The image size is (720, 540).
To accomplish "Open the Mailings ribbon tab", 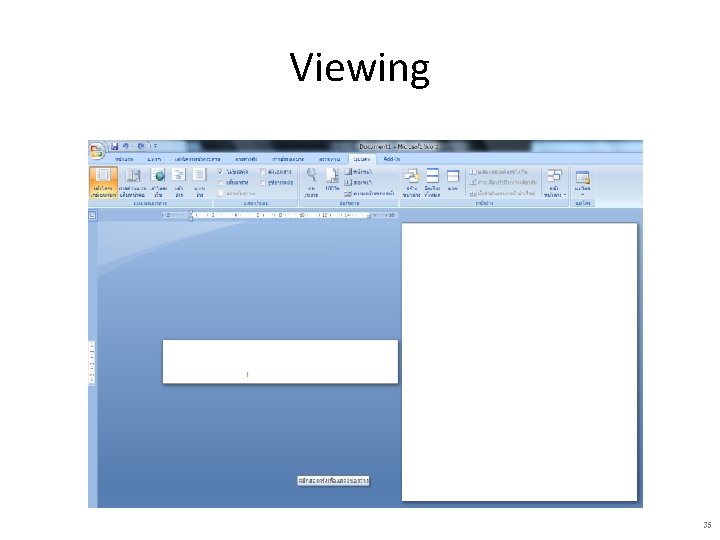I will (x=288, y=159).
